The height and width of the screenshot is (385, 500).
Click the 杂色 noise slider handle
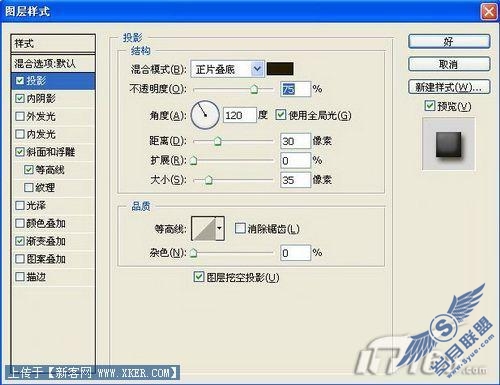193,253
